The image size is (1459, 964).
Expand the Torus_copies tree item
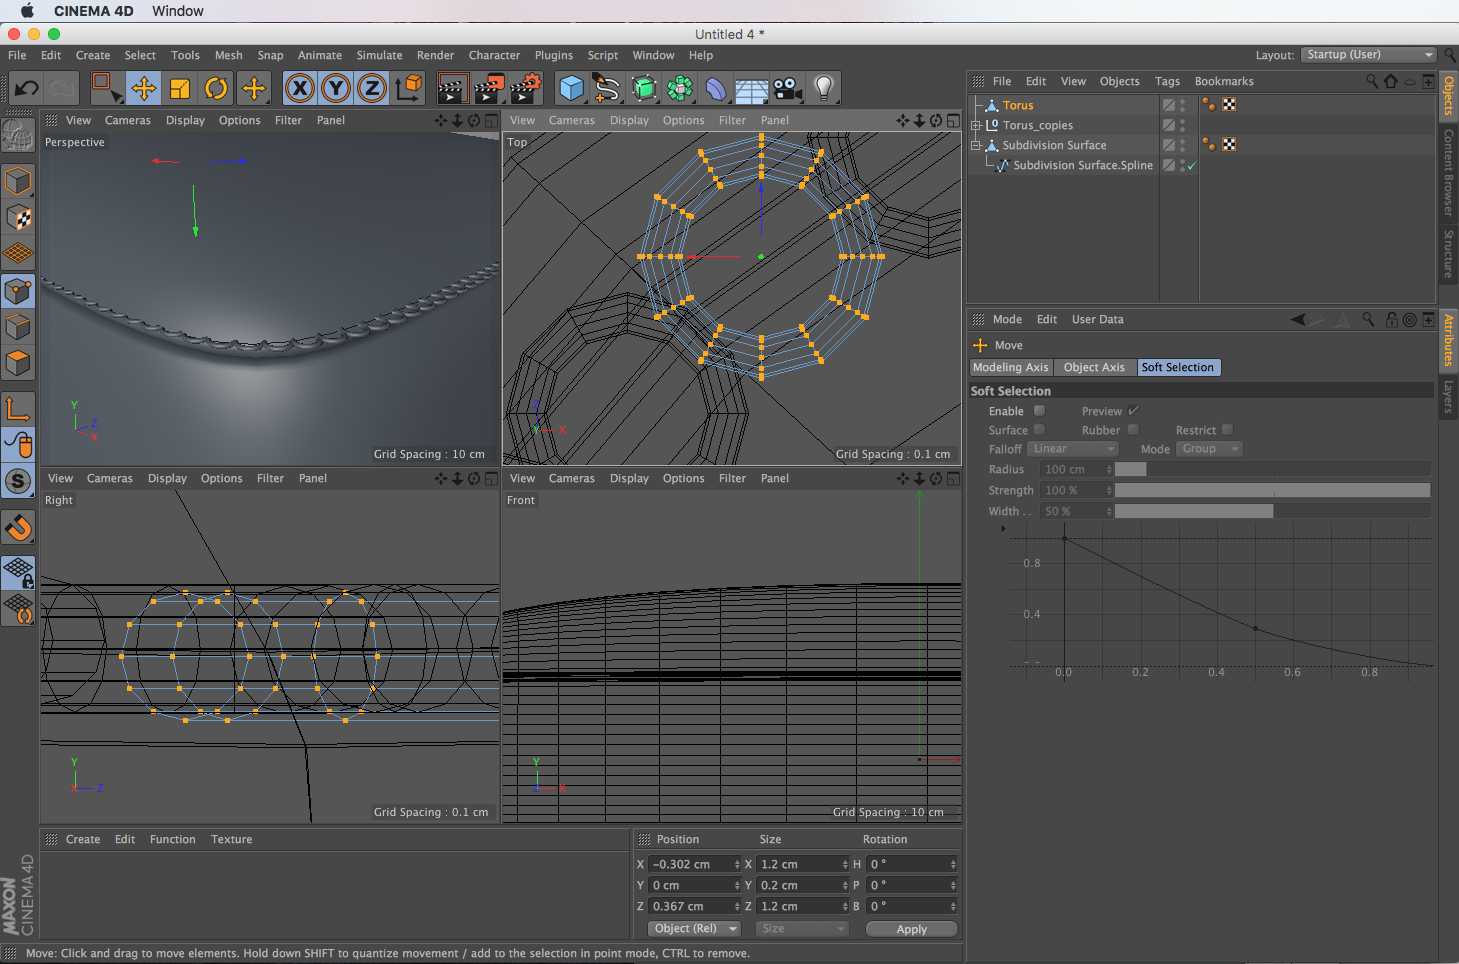[x=976, y=125]
